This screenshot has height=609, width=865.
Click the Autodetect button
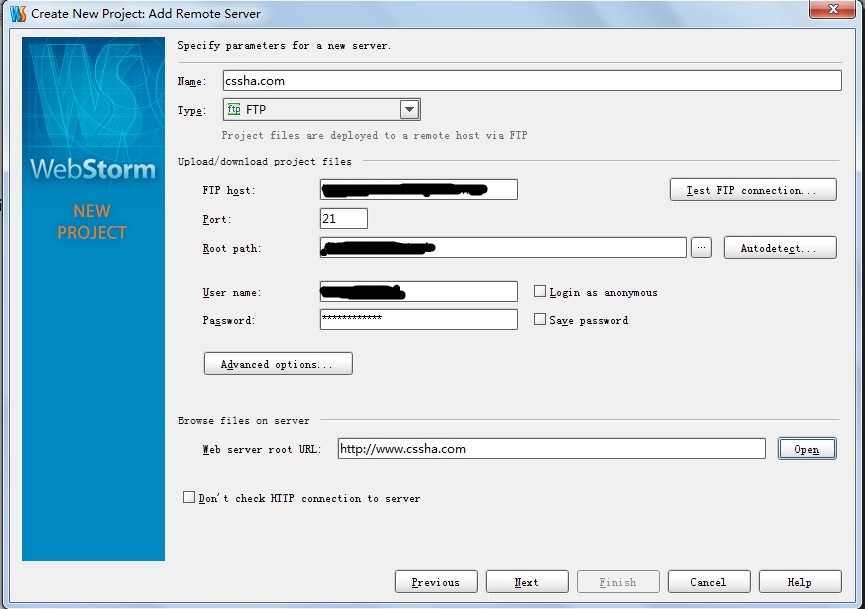(x=780, y=248)
